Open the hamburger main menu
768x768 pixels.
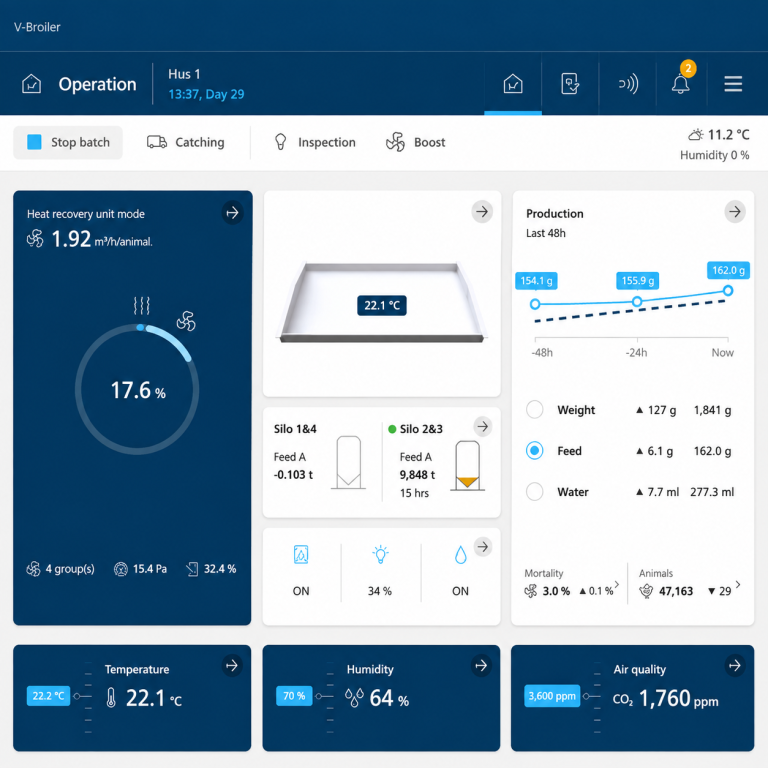[733, 84]
